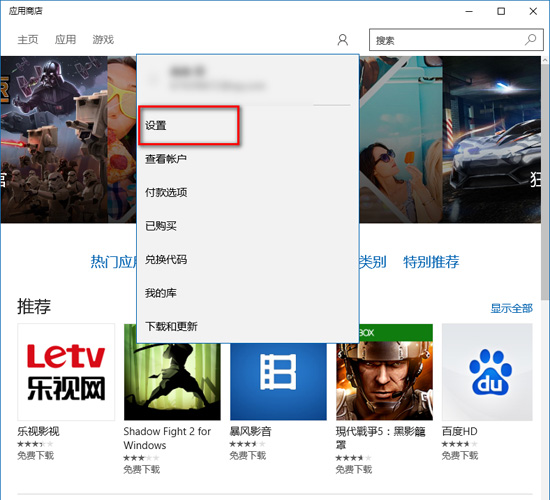The image size is (550, 500).
Task: Open the Letv 乐视网 app tile
Action: coord(66,372)
